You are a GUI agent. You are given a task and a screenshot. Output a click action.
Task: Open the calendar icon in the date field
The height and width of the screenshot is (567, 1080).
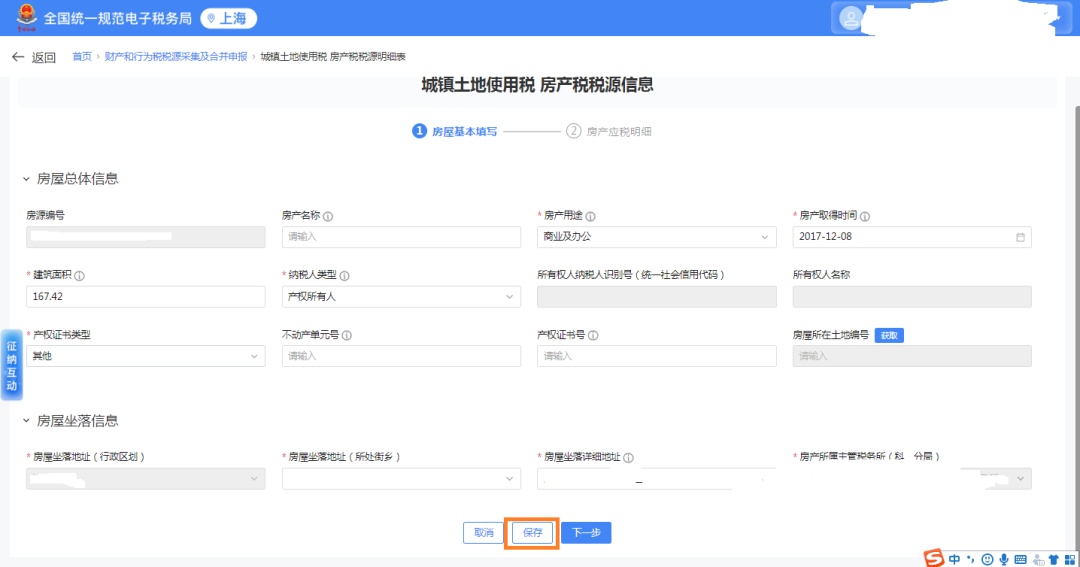[1020, 237]
